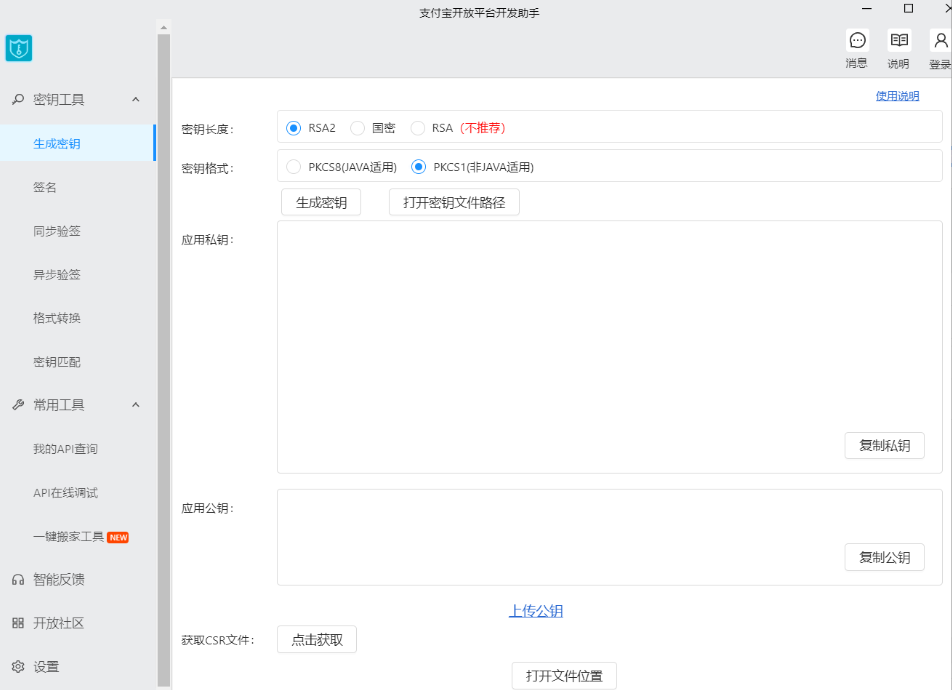
Task: Select the RSA (不推荐) radio button
Action: point(418,128)
